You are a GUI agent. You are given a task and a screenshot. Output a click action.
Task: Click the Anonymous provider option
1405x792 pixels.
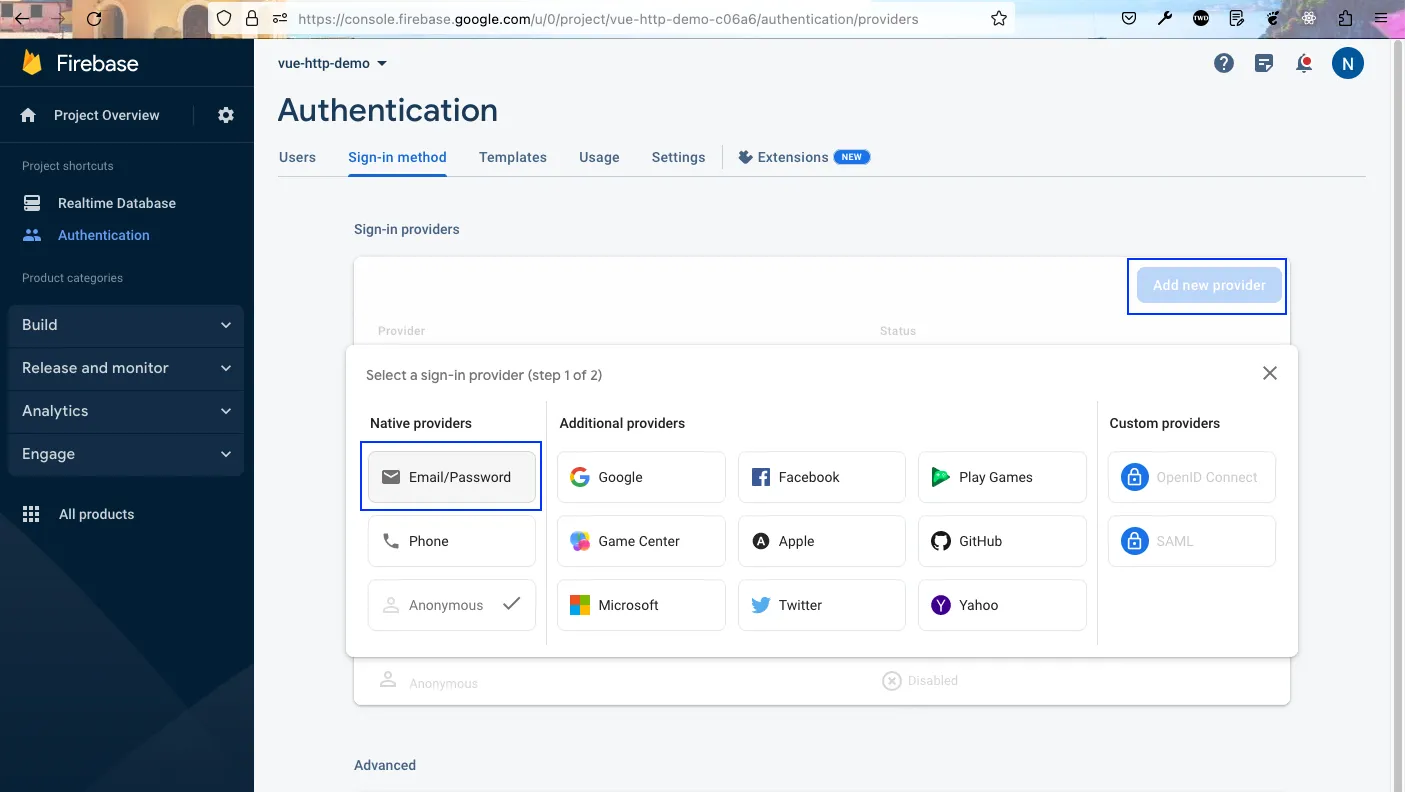tap(452, 605)
